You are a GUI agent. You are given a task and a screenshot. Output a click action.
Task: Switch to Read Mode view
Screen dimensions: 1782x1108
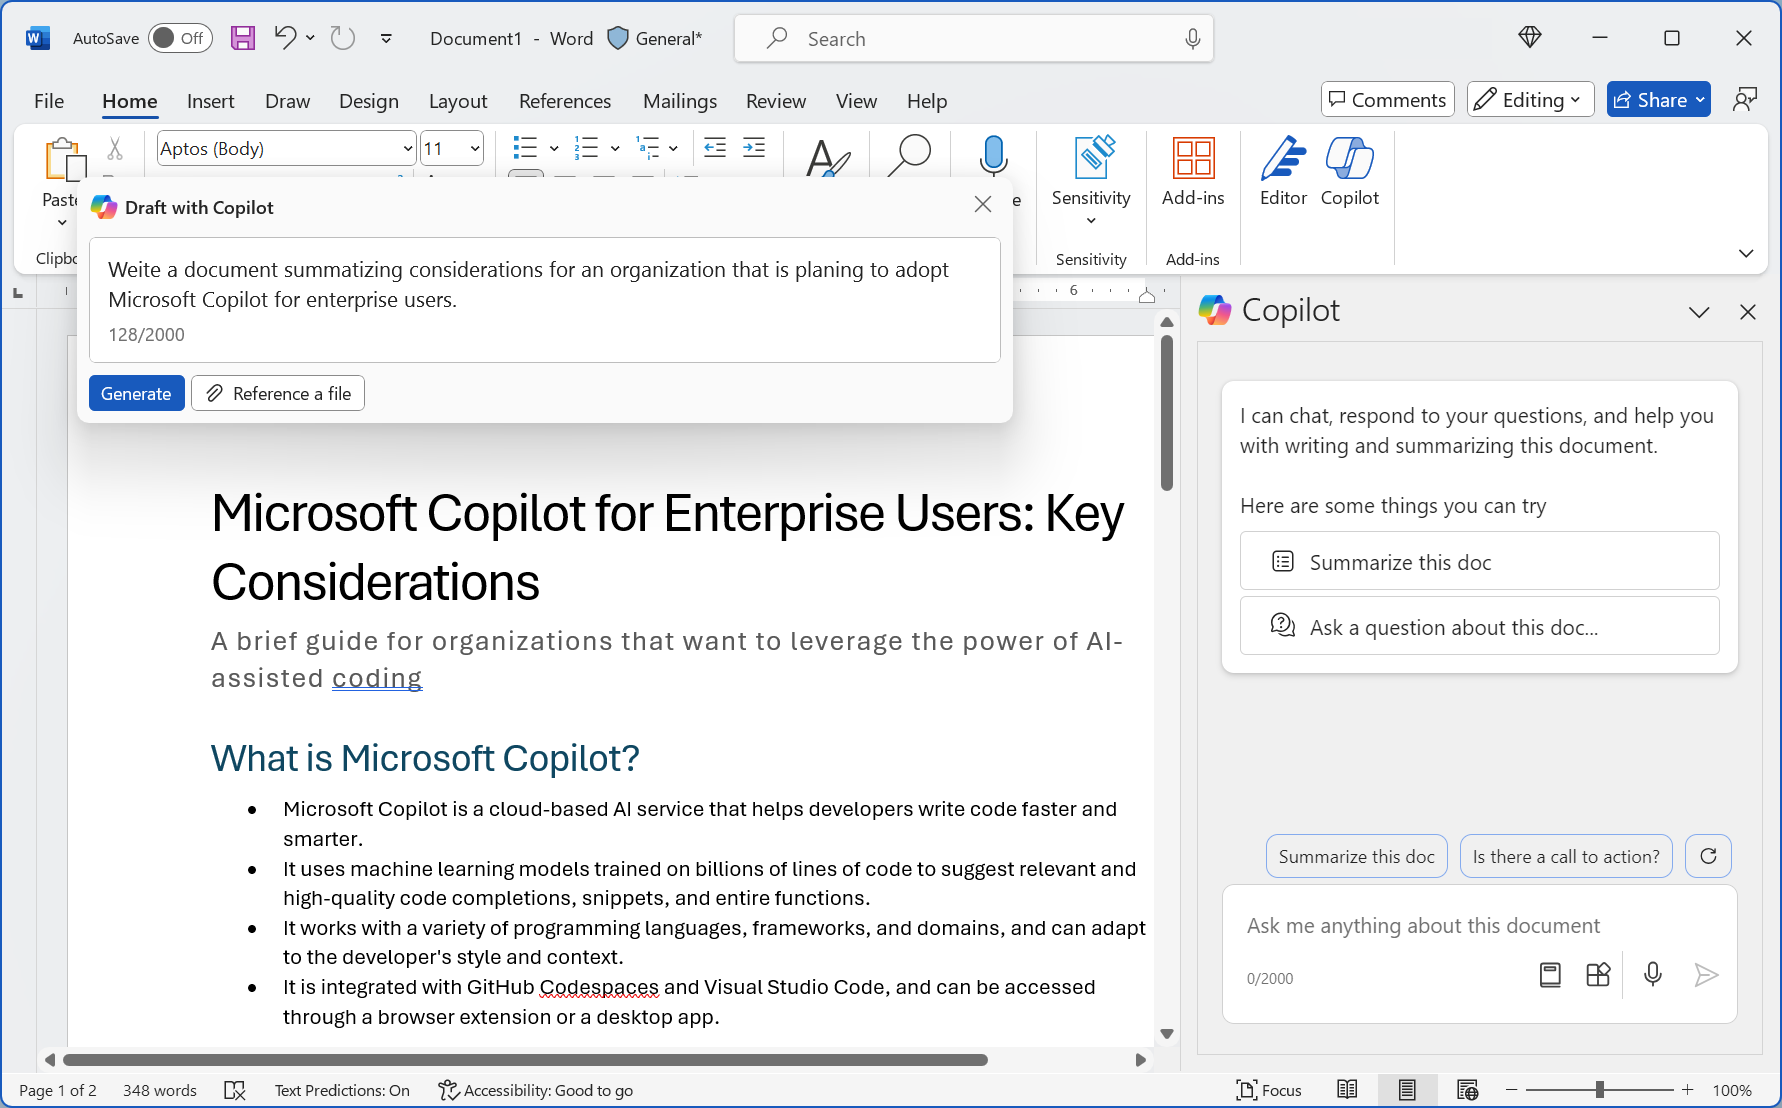coord(1347,1090)
